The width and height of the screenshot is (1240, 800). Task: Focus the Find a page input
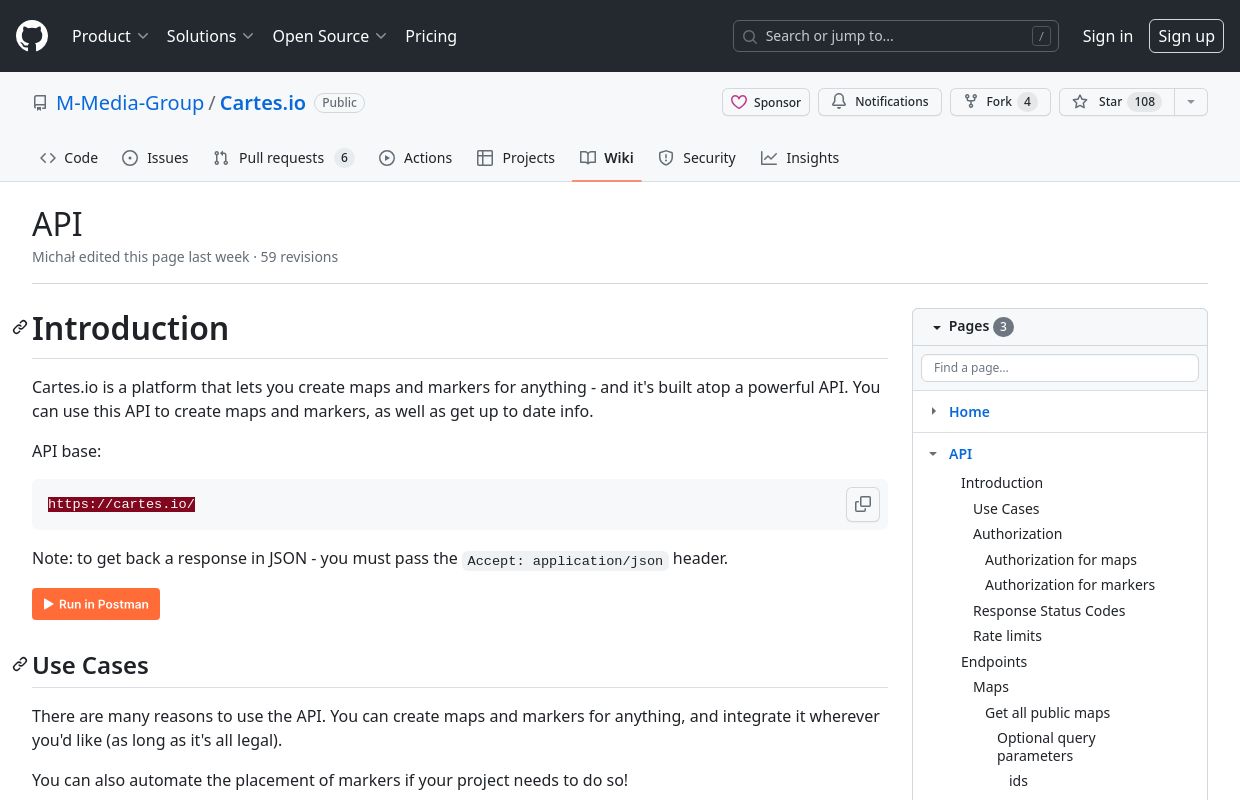click(1060, 368)
